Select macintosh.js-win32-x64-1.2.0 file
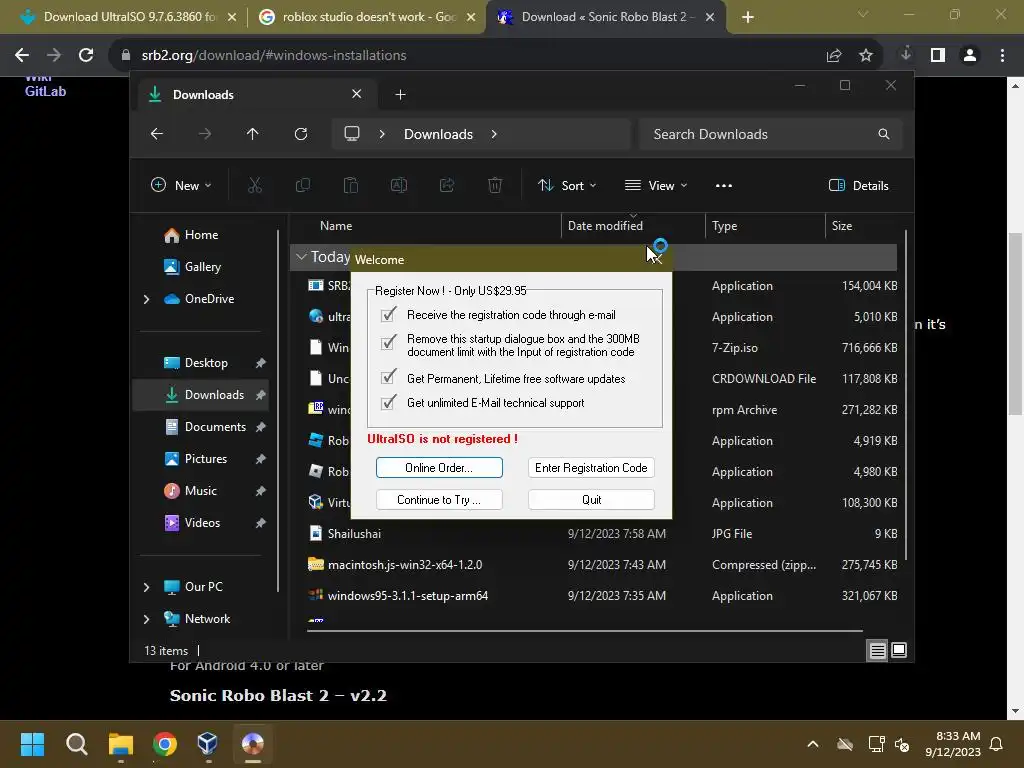This screenshot has width=1024, height=768. (x=405, y=565)
